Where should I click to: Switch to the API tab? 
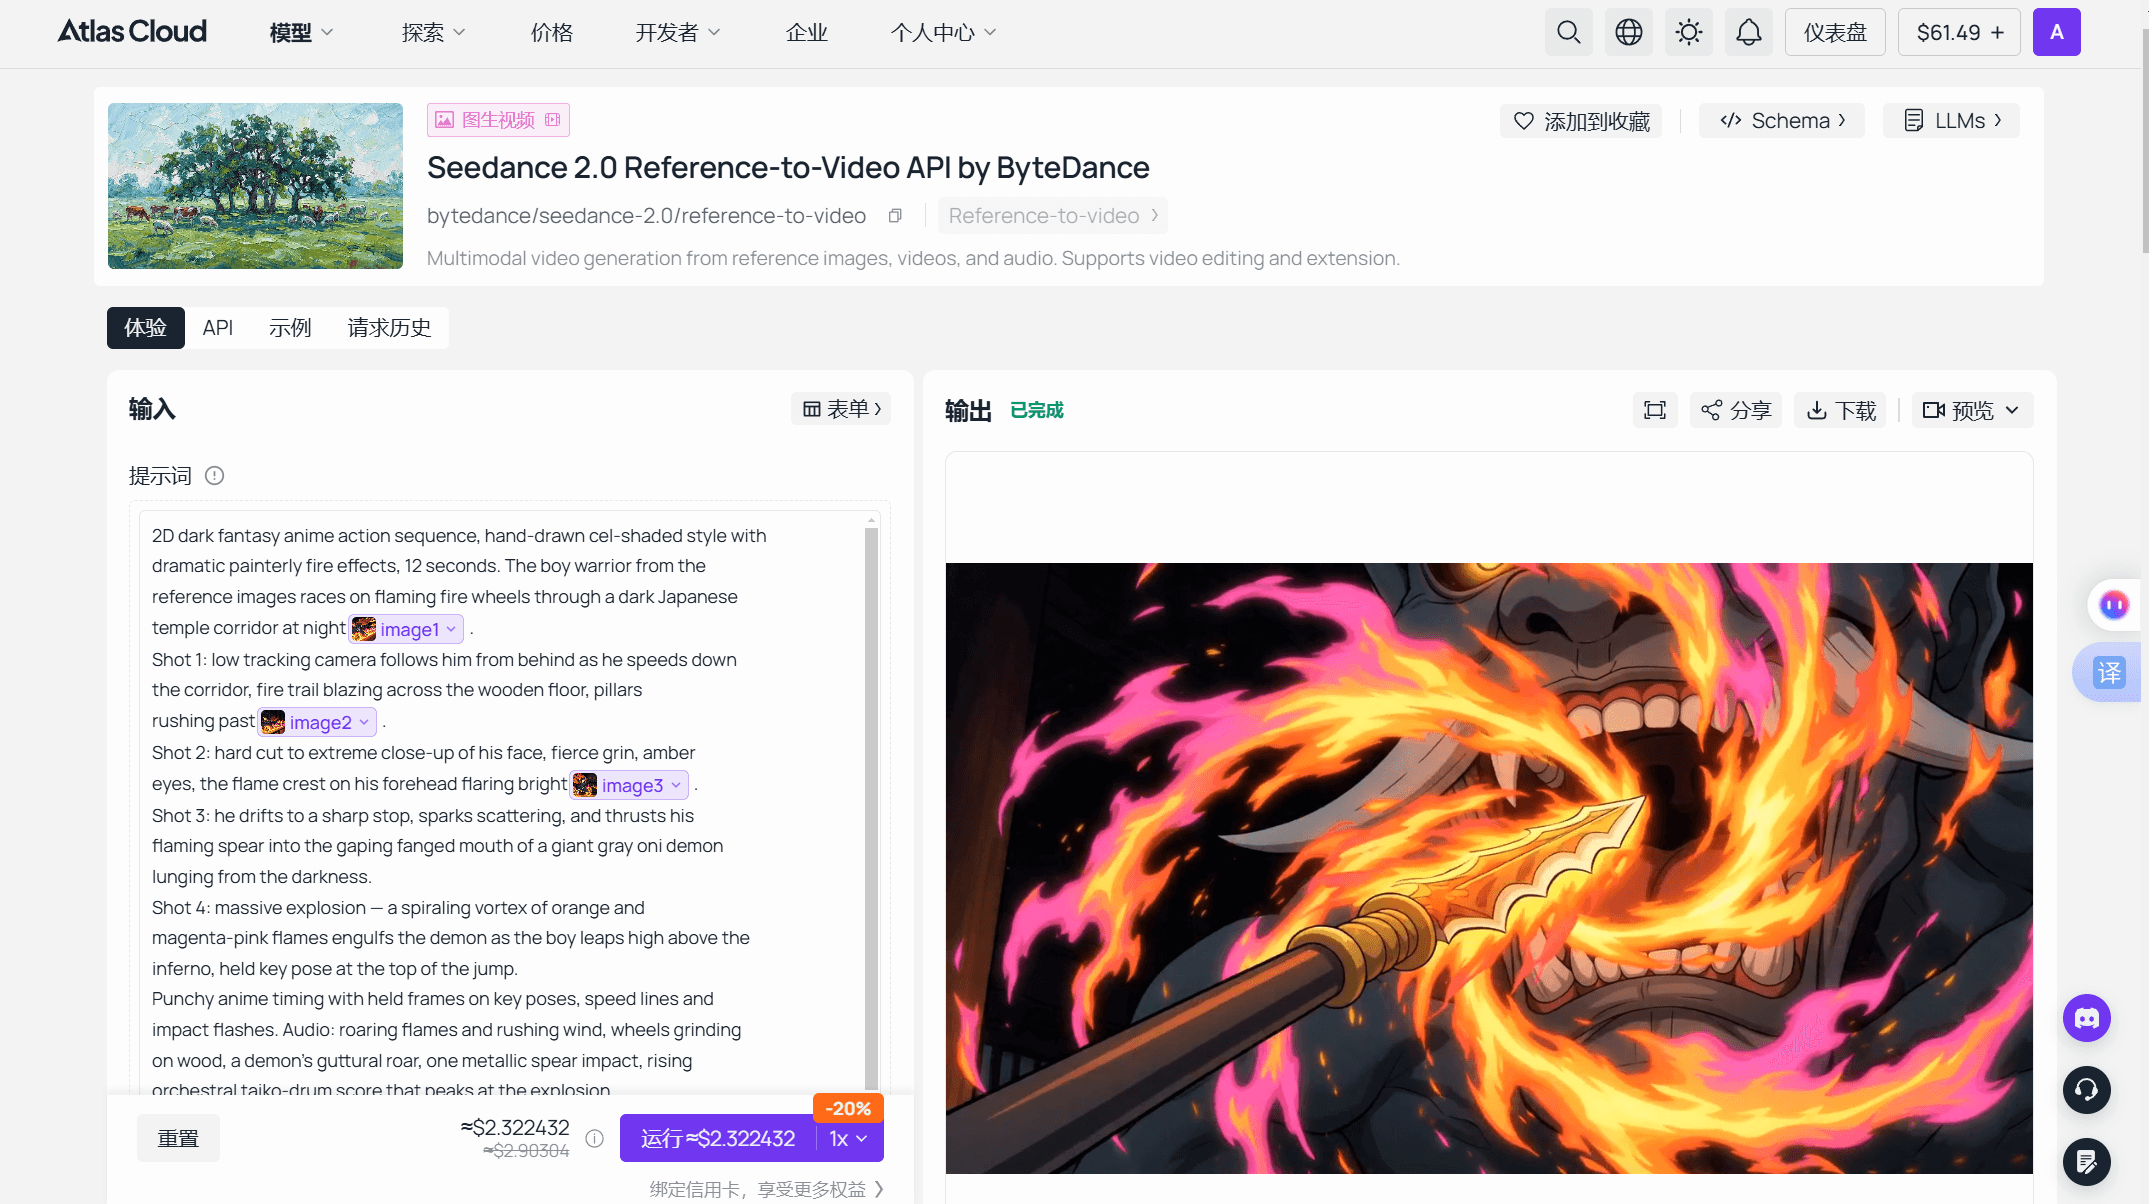(218, 328)
